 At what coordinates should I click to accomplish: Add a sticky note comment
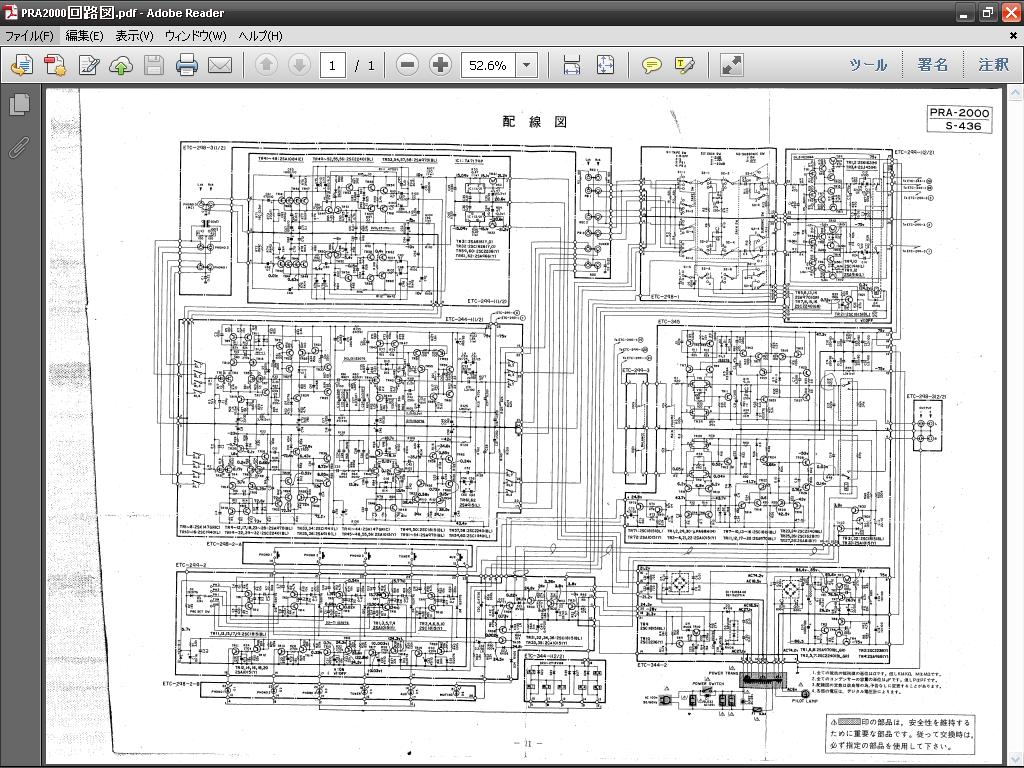[x=651, y=65]
